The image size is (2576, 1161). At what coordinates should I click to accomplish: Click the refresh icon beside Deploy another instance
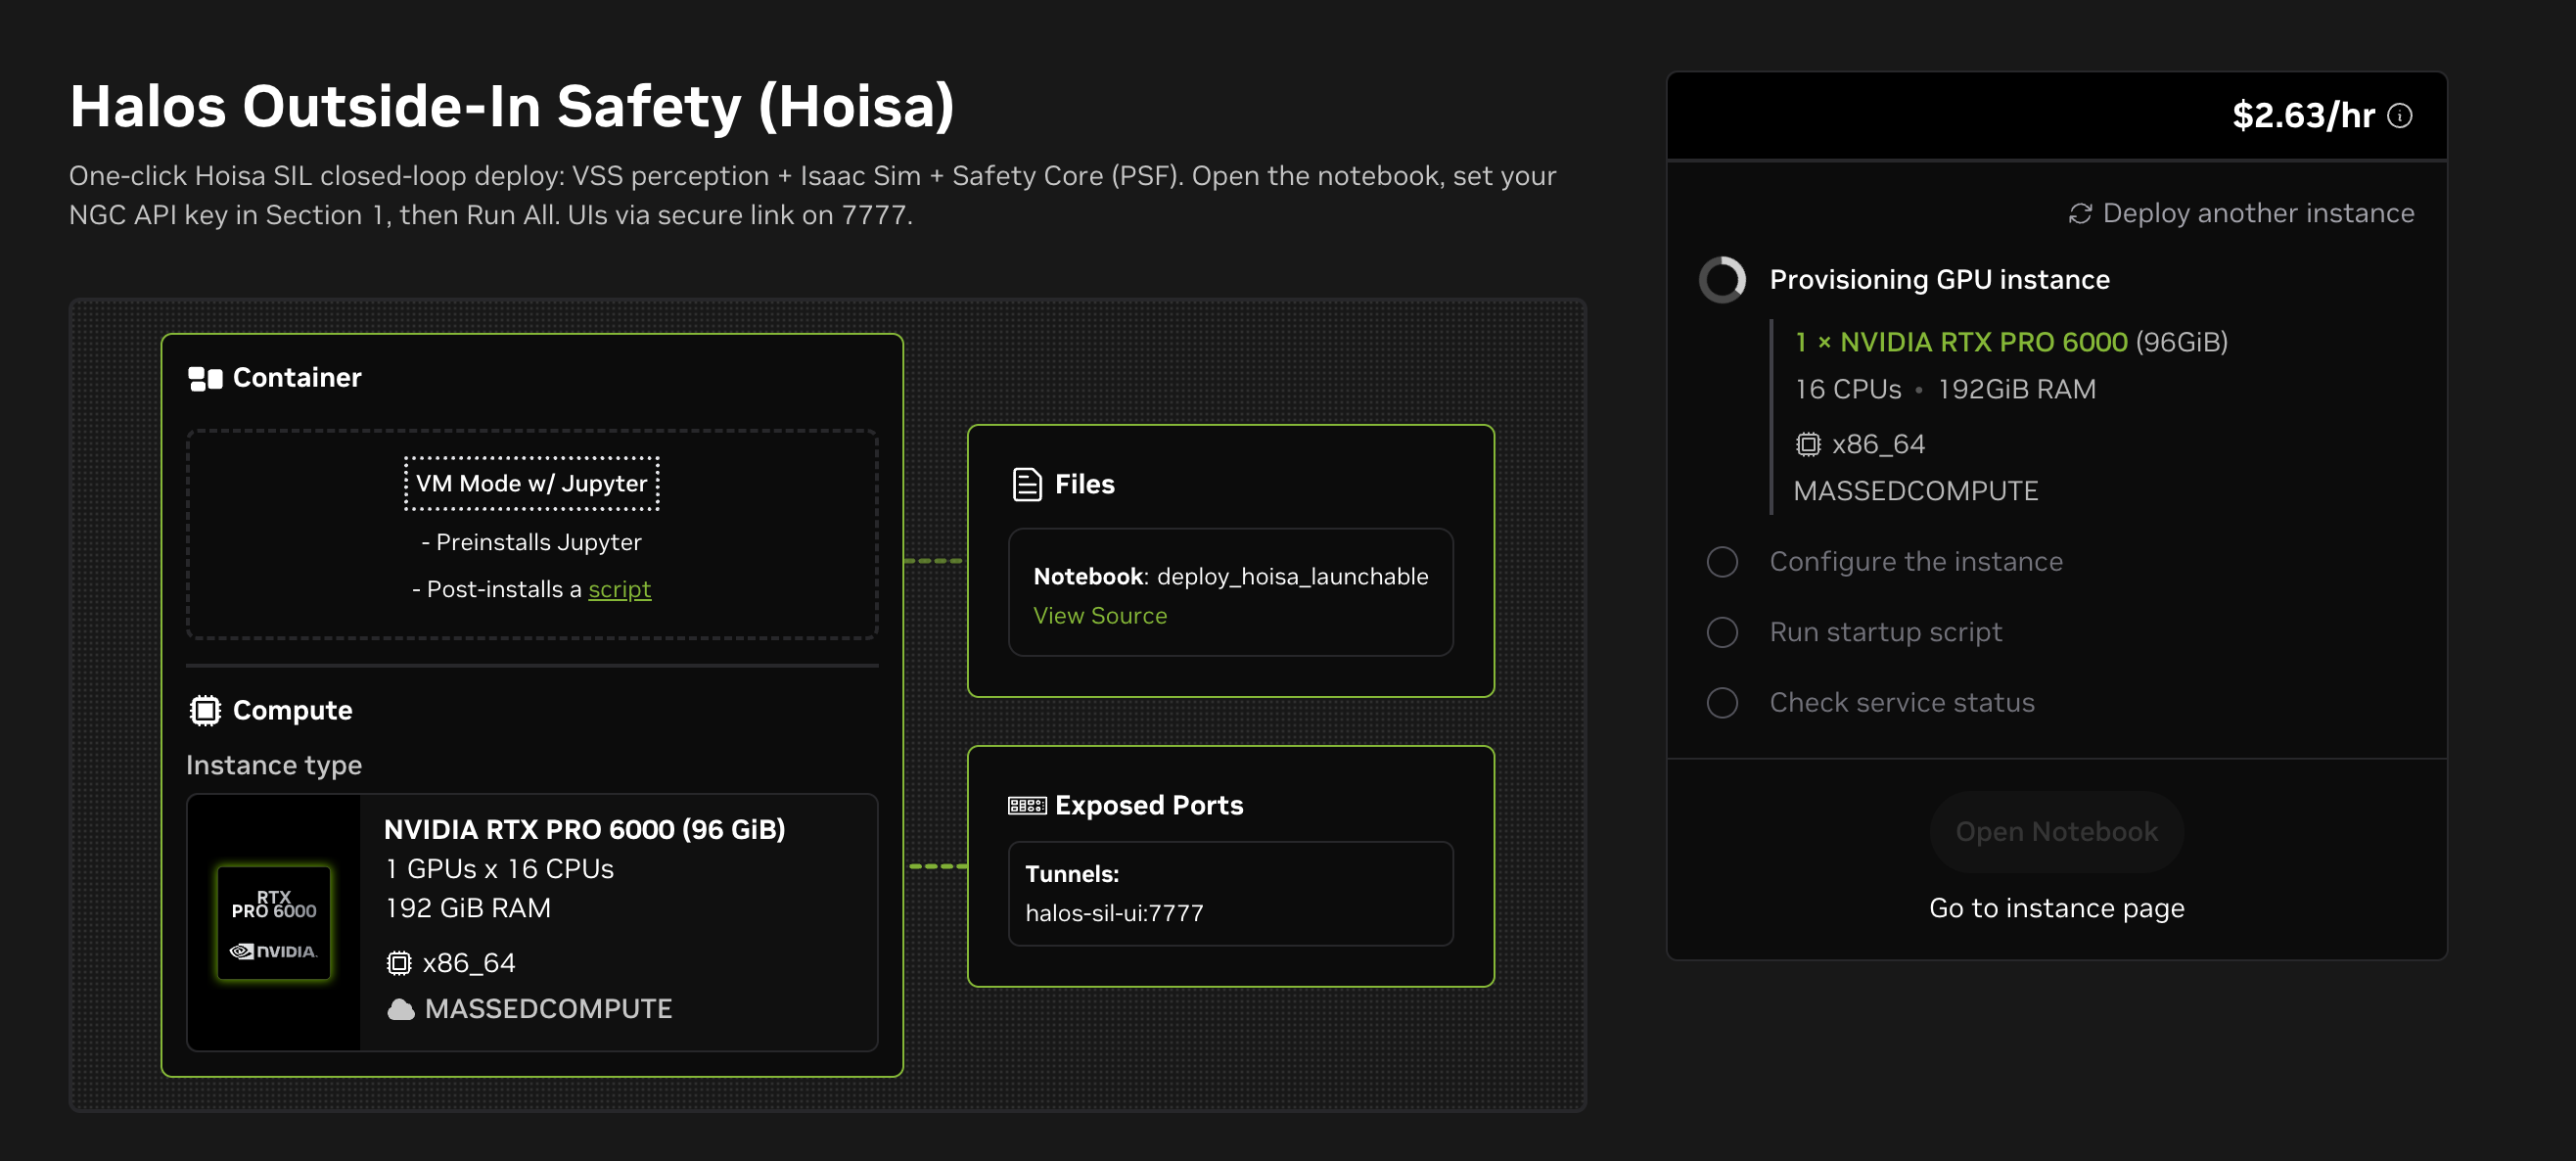coord(2080,214)
